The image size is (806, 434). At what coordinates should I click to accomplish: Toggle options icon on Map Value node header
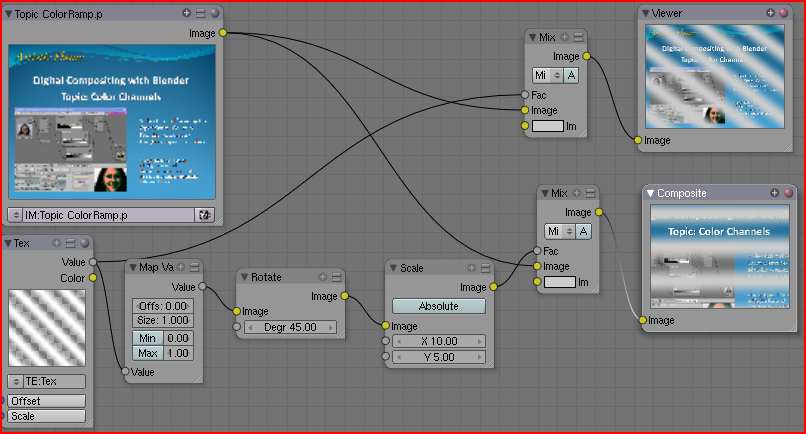tap(194, 267)
